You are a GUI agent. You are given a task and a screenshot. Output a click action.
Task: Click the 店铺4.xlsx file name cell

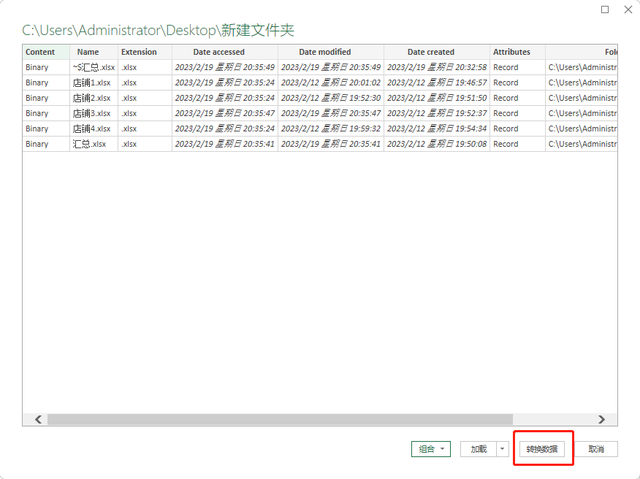(x=94, y=129)
